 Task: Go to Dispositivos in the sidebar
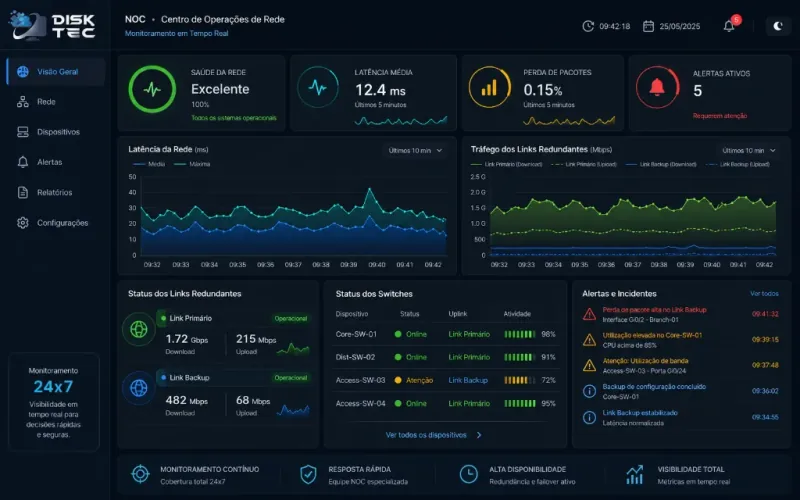click(x=48, y=132)
